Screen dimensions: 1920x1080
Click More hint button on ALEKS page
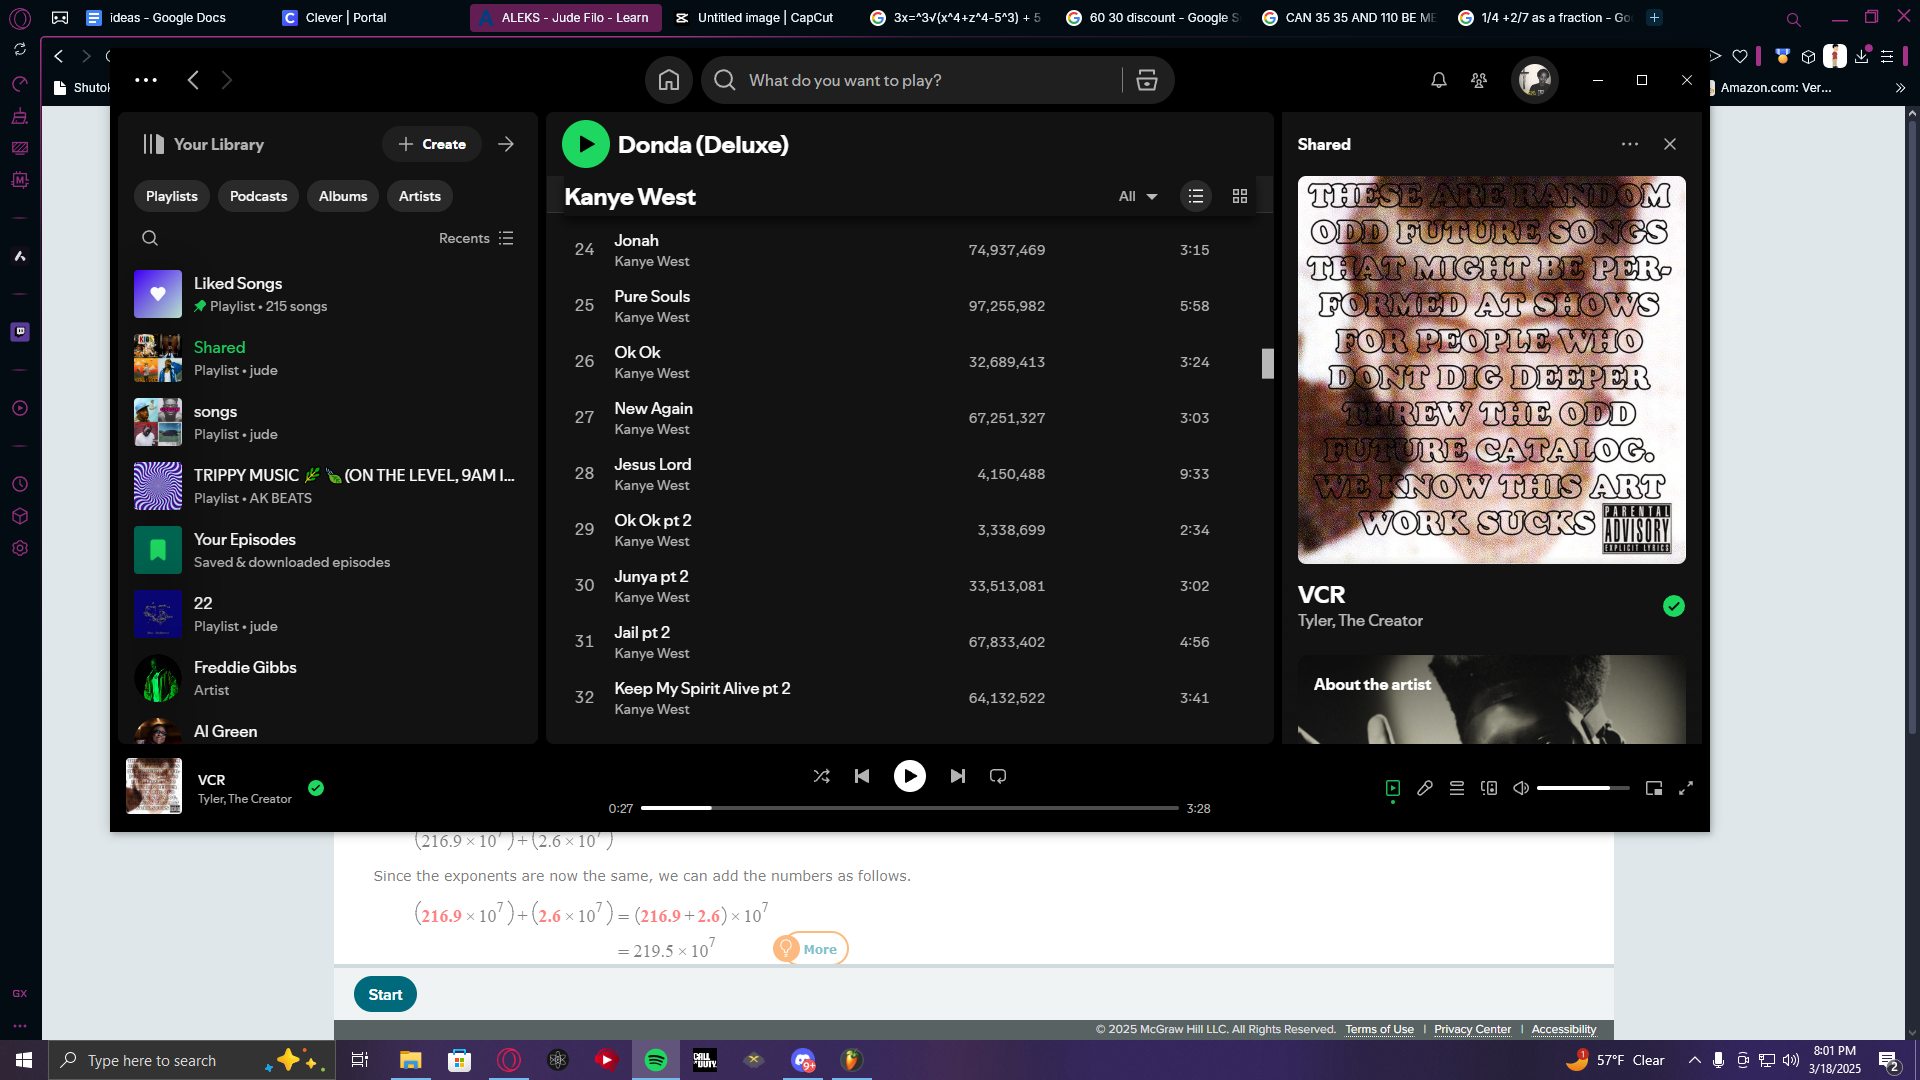(x=811, y=949)
